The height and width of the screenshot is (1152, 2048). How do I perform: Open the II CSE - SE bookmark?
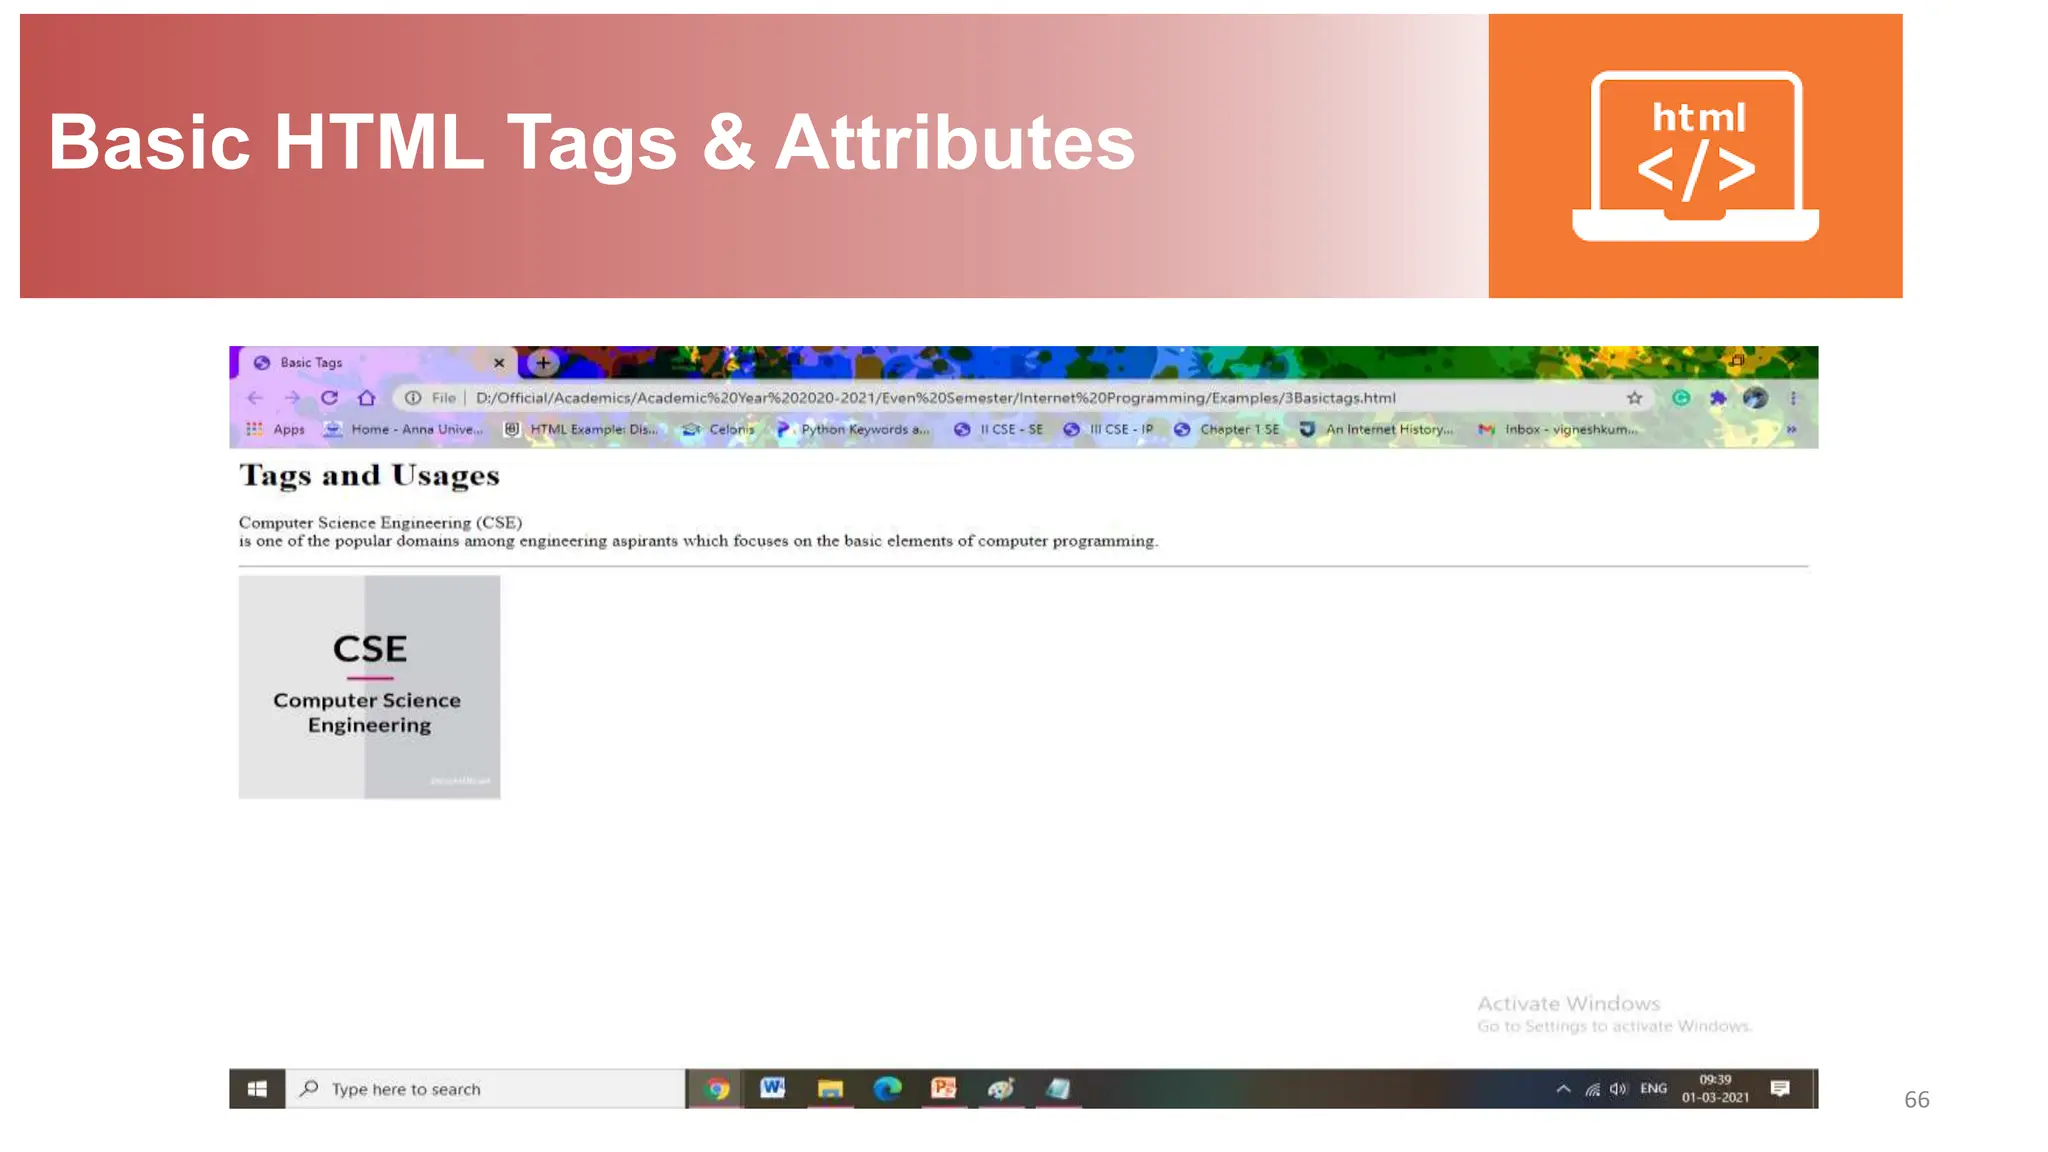[x=998, y=430]
